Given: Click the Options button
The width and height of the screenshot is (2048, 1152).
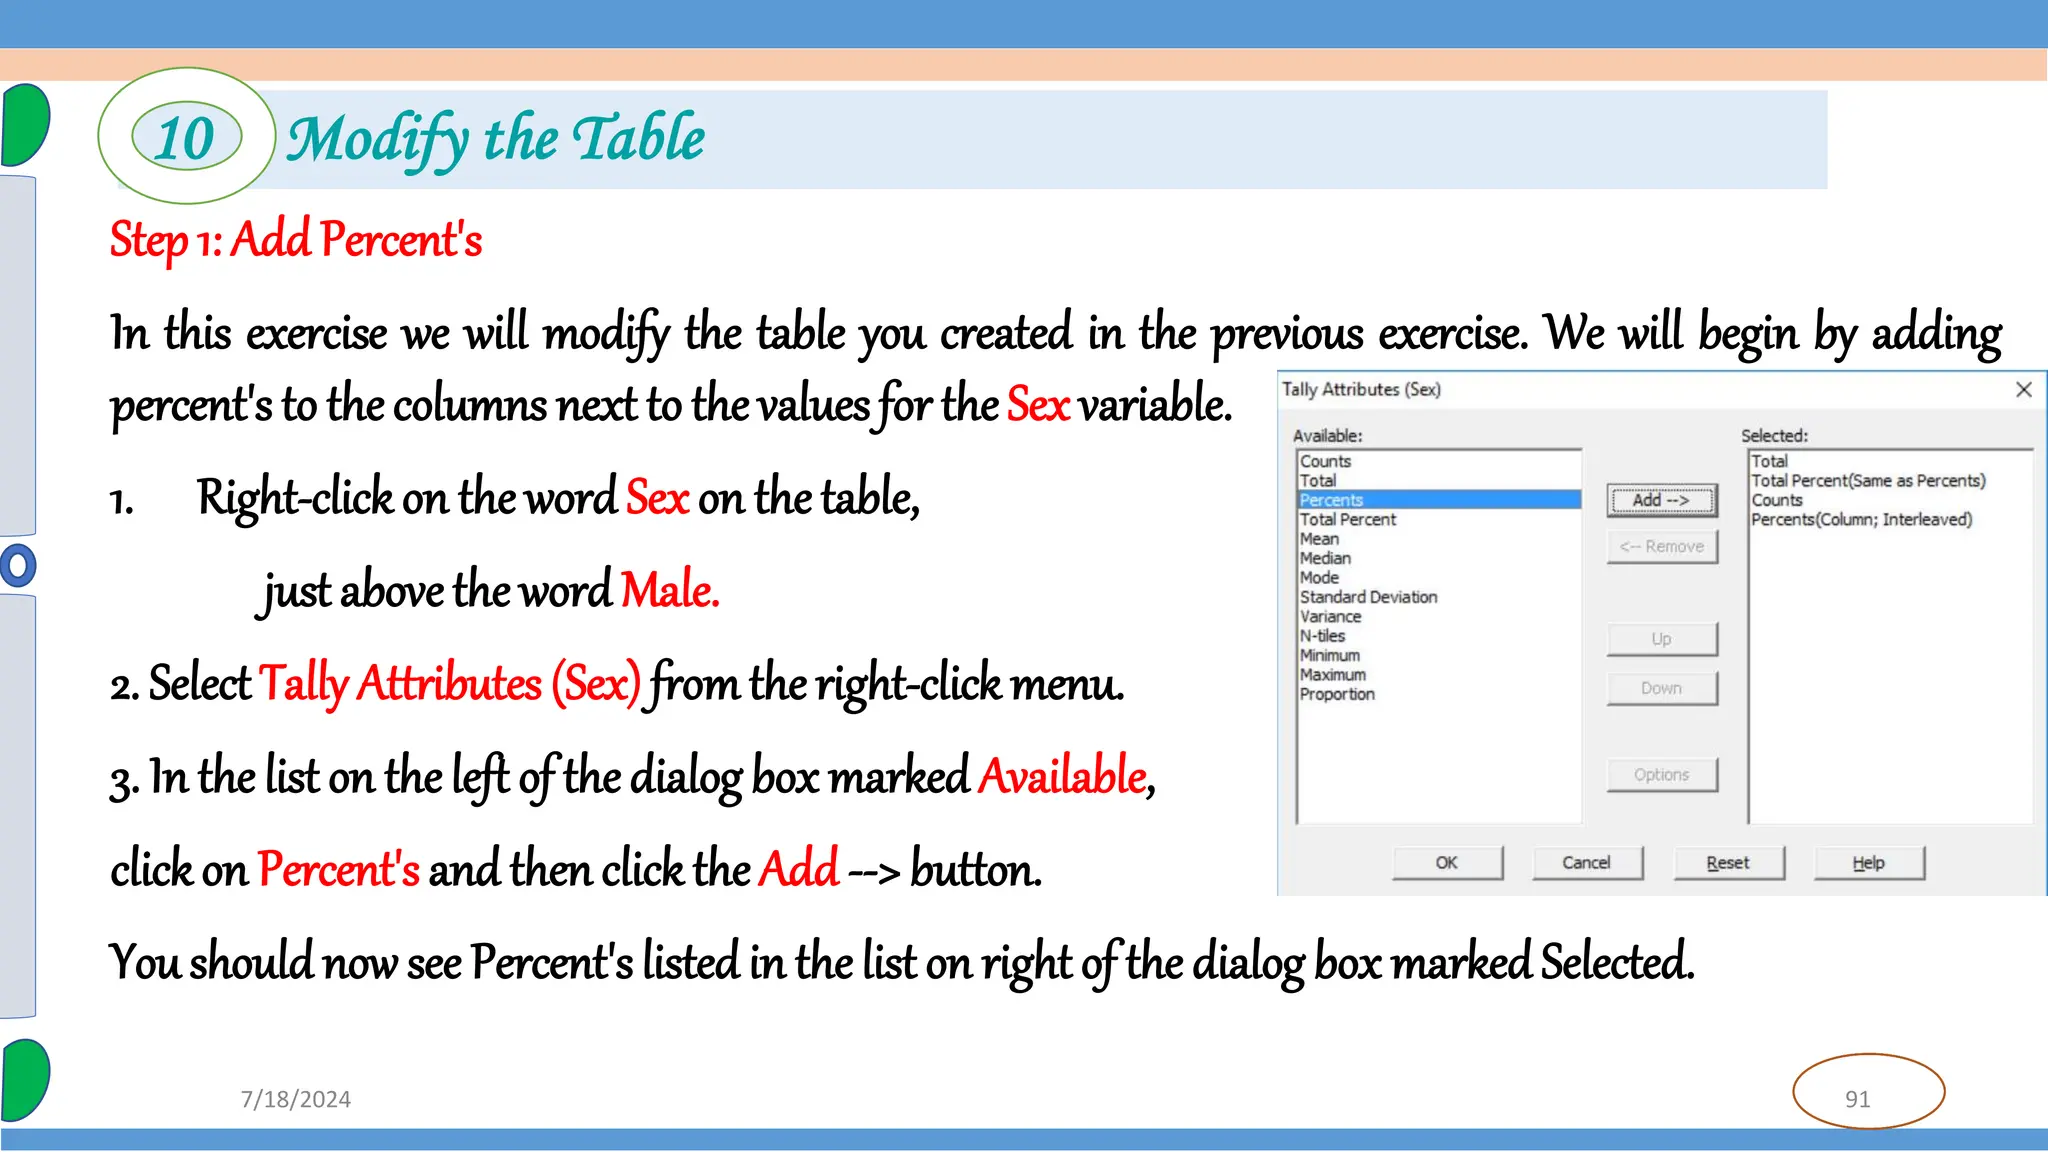Looking at the screenshot, I should coord(1662,775).
